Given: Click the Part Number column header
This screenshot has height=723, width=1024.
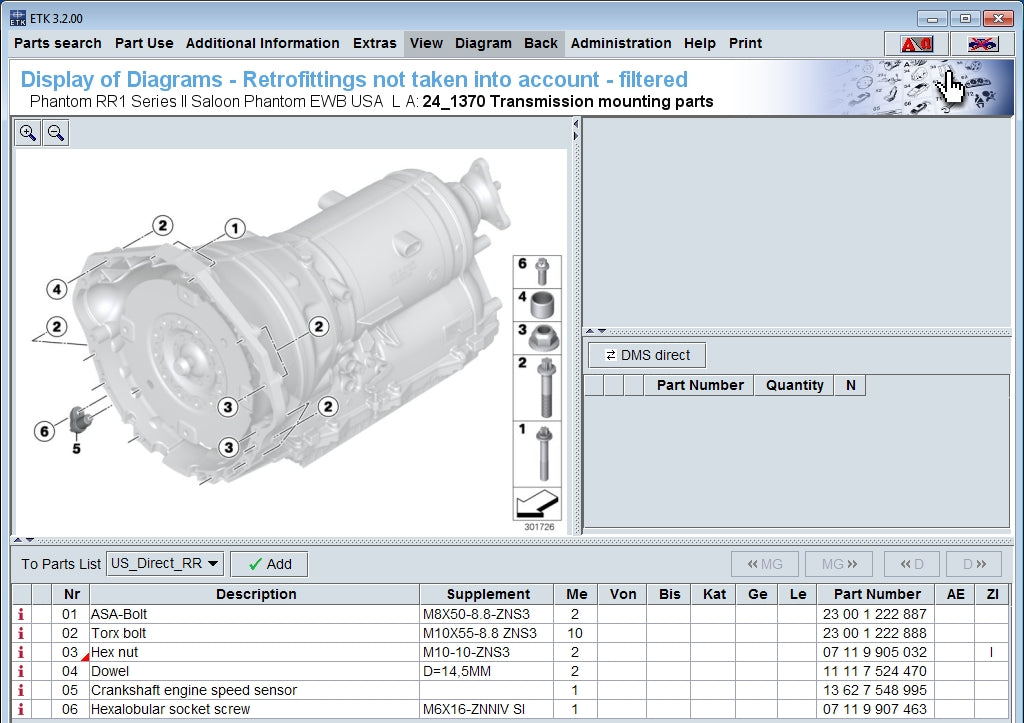Looking at the screenshot, I should [875, 594].
